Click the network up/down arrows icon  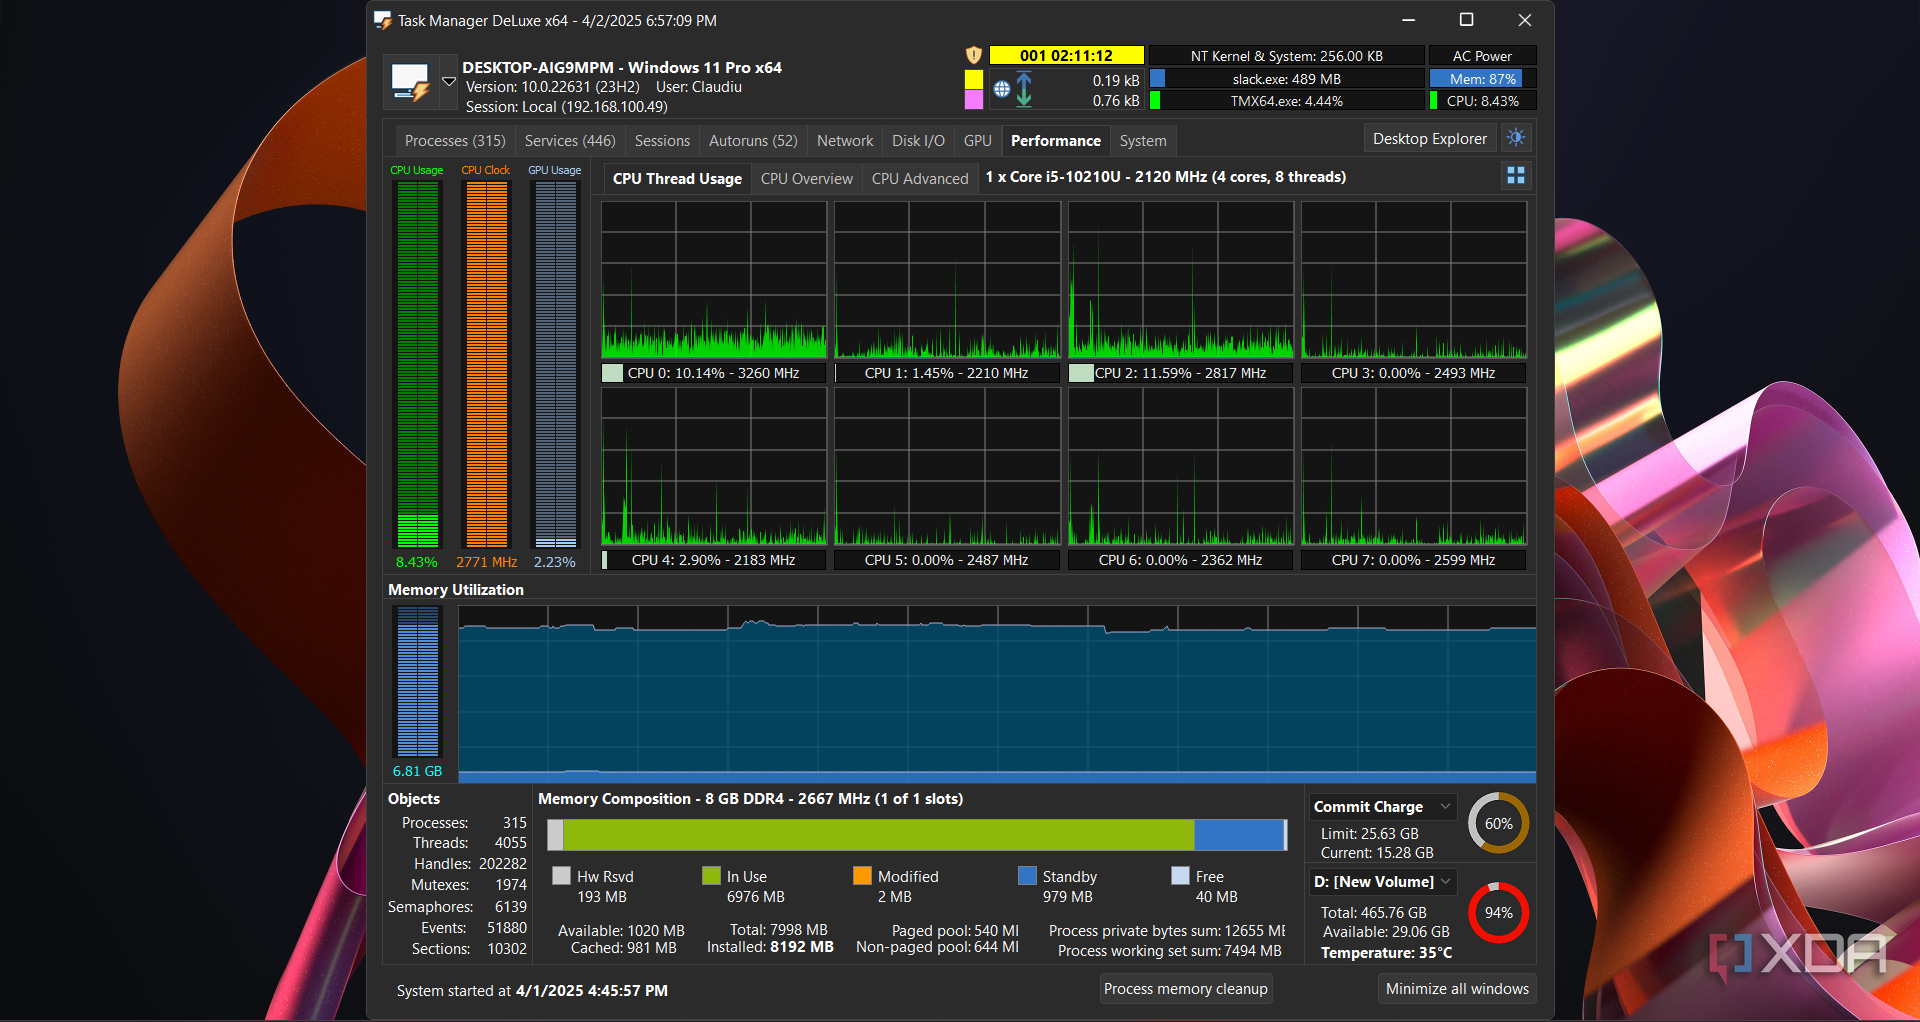click(1024, 90)
